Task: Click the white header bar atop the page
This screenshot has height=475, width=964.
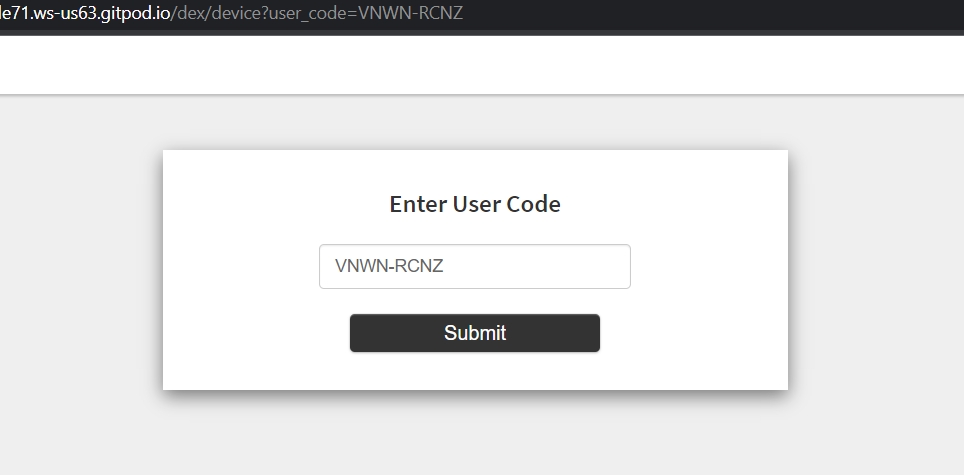Action: pyautogui.click(x=480, y=66)
